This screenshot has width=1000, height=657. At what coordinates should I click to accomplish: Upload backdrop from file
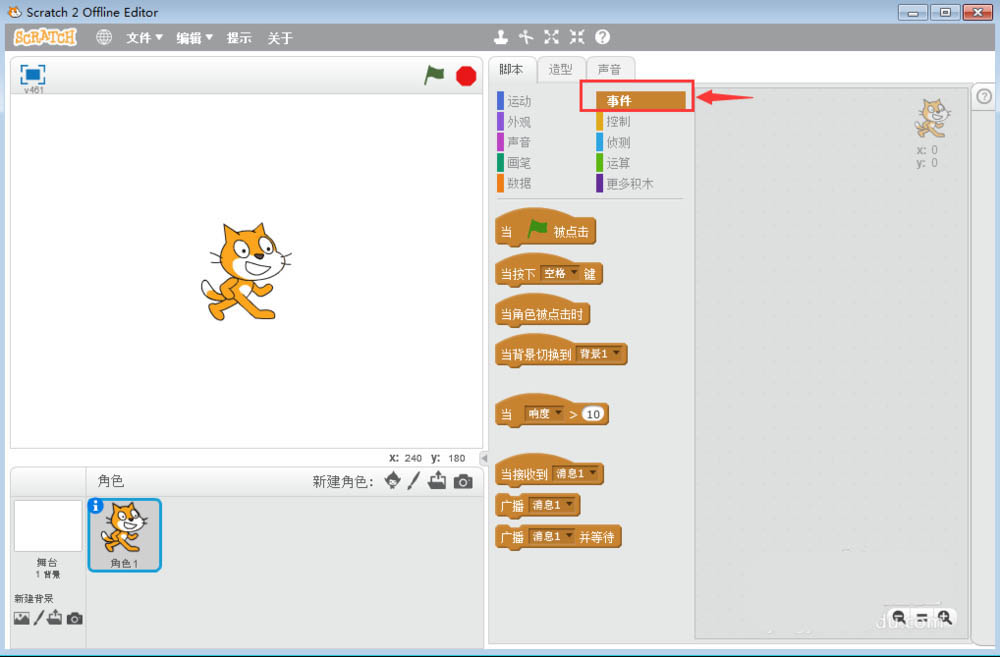55,617
